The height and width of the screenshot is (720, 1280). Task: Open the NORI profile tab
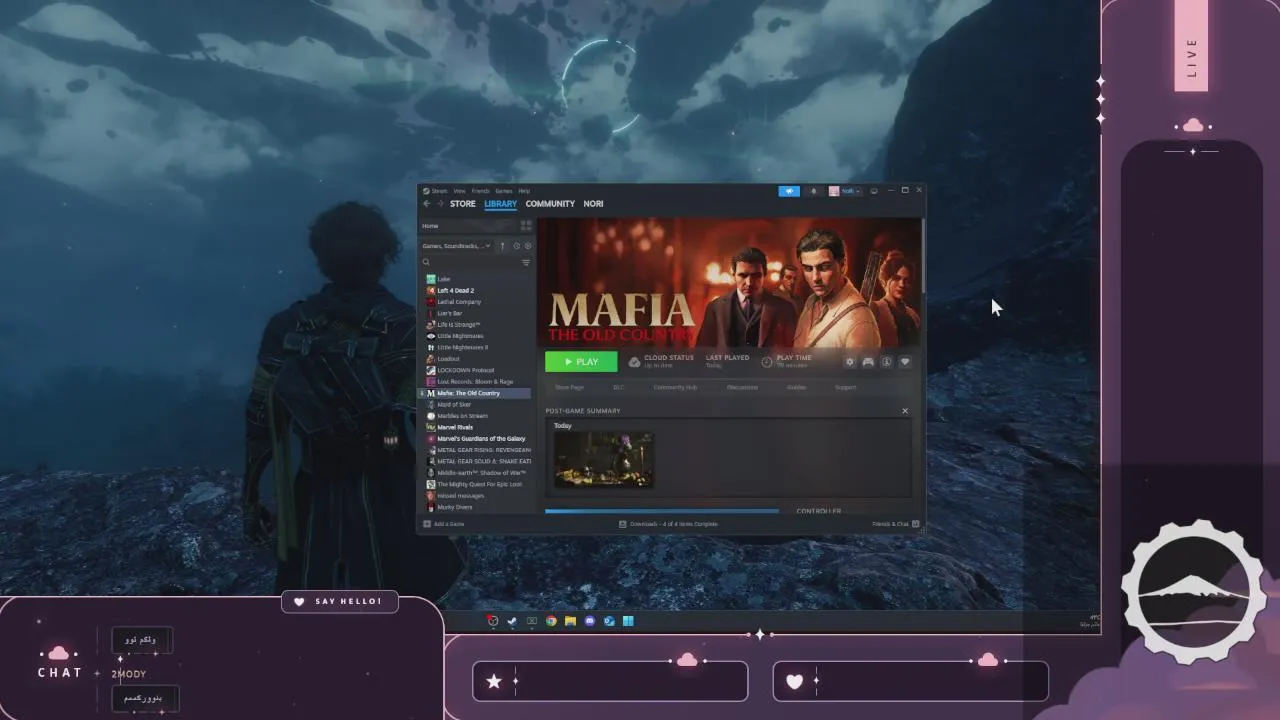pos(593,204)
